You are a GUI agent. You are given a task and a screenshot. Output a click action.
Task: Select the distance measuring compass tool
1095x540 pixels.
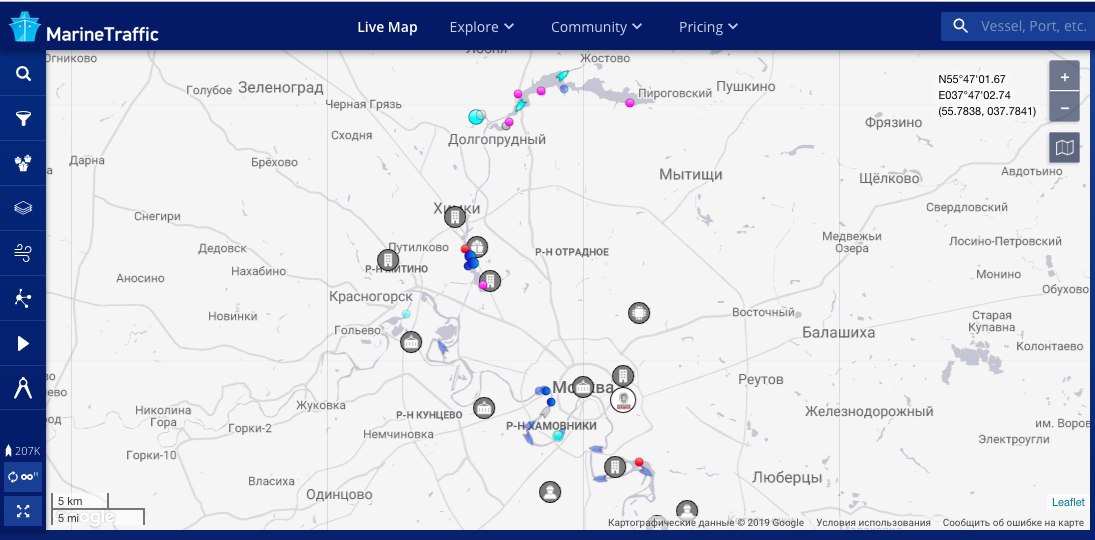click(x=23, y=388)
